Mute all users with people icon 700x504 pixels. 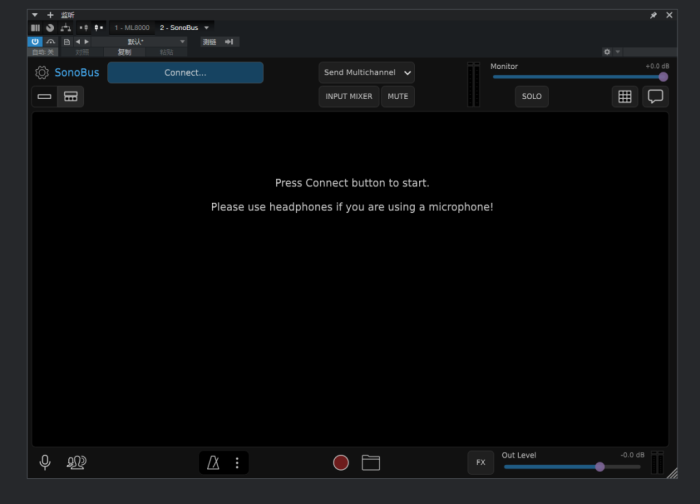(76, 462)
